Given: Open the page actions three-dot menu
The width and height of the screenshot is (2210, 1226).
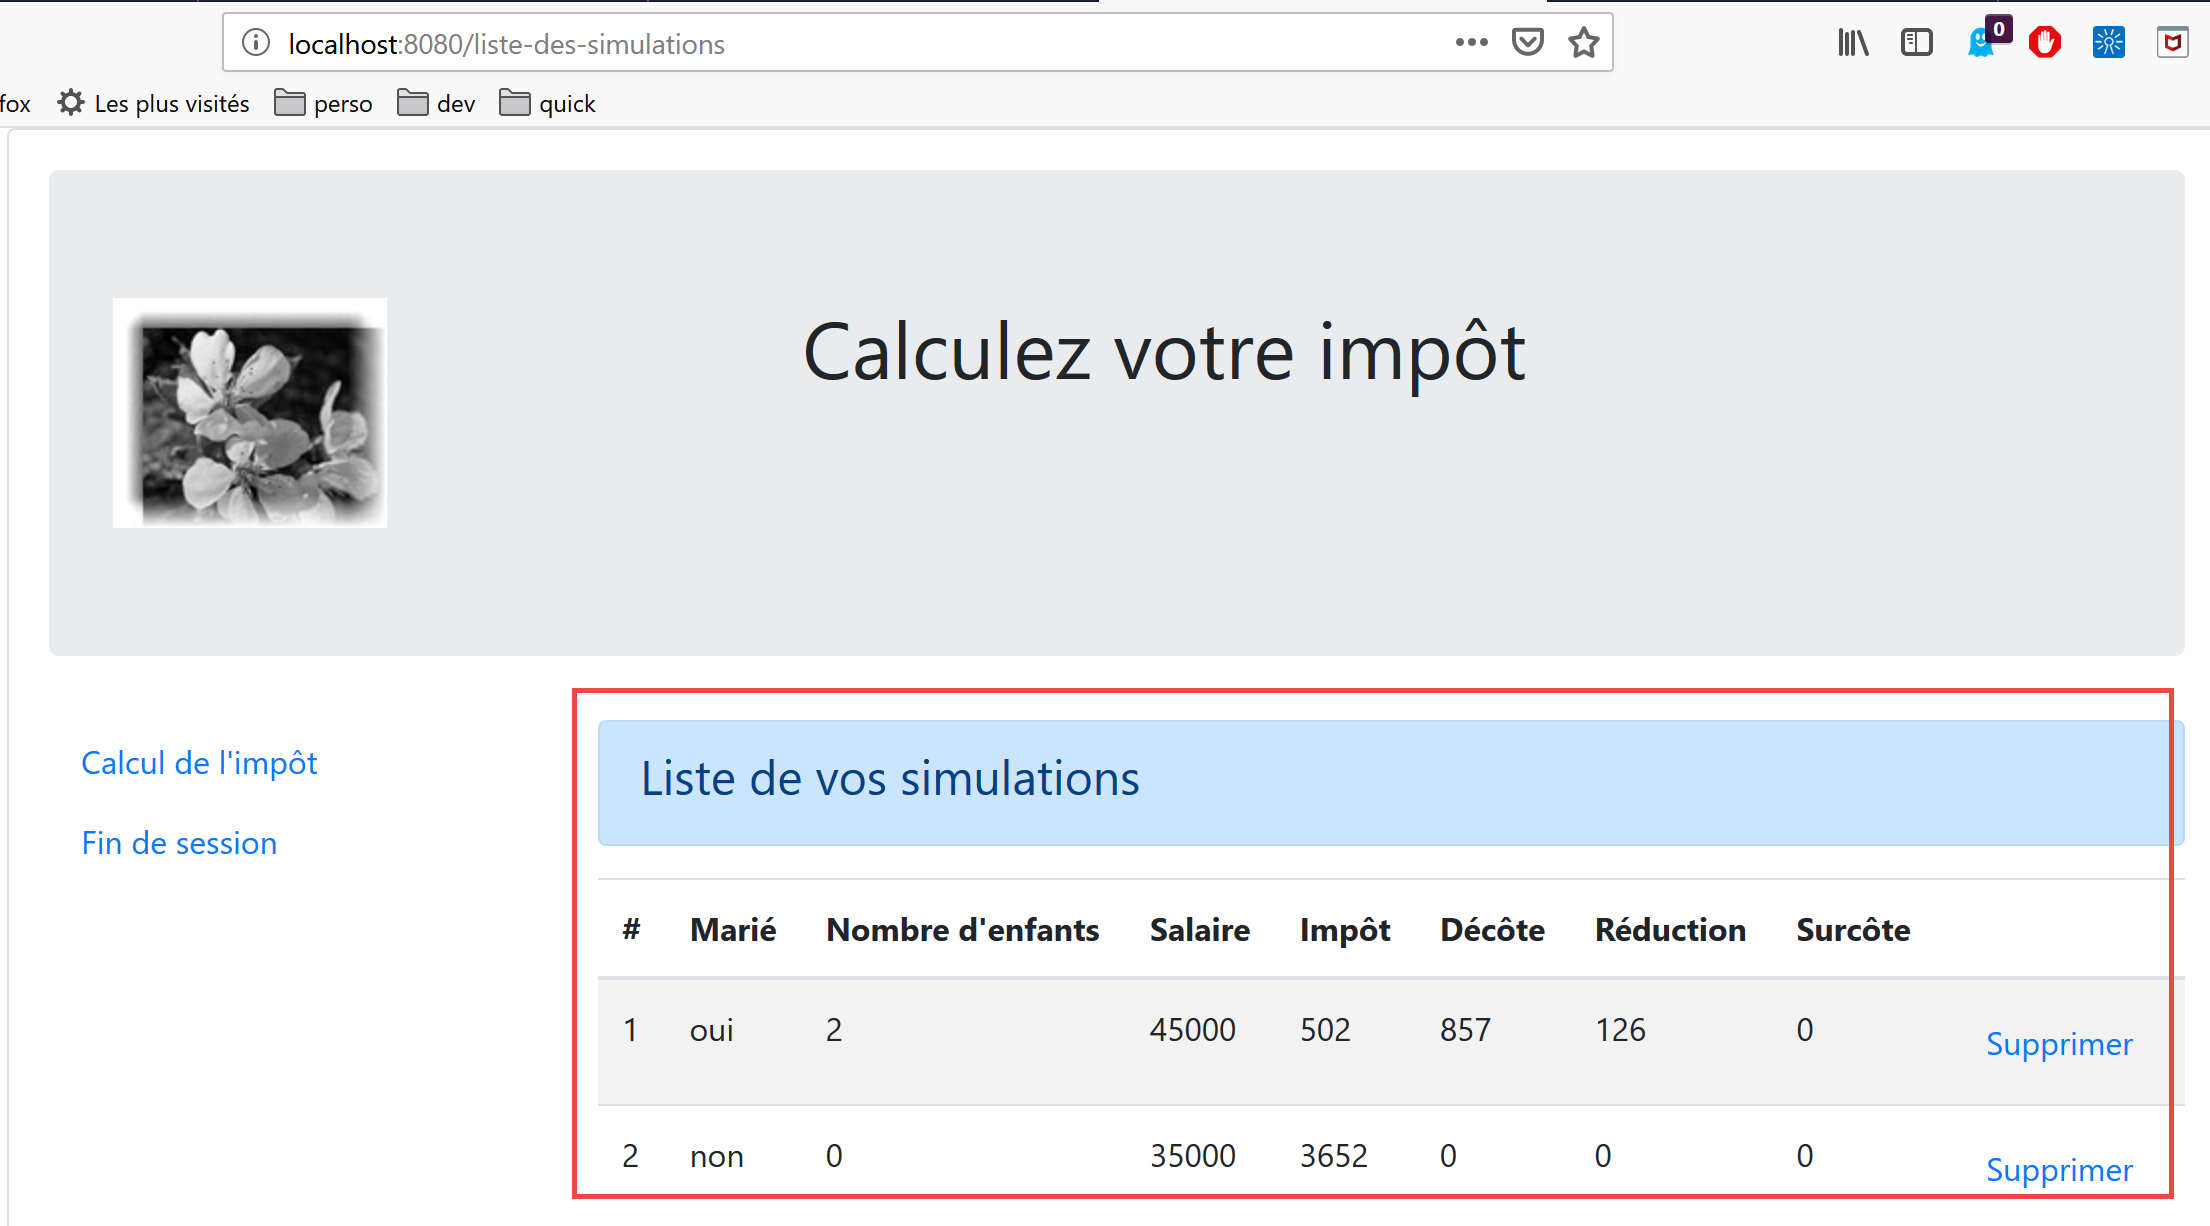Looking at the screenshot, I should pyautogui.click(x=1471, y=42).
